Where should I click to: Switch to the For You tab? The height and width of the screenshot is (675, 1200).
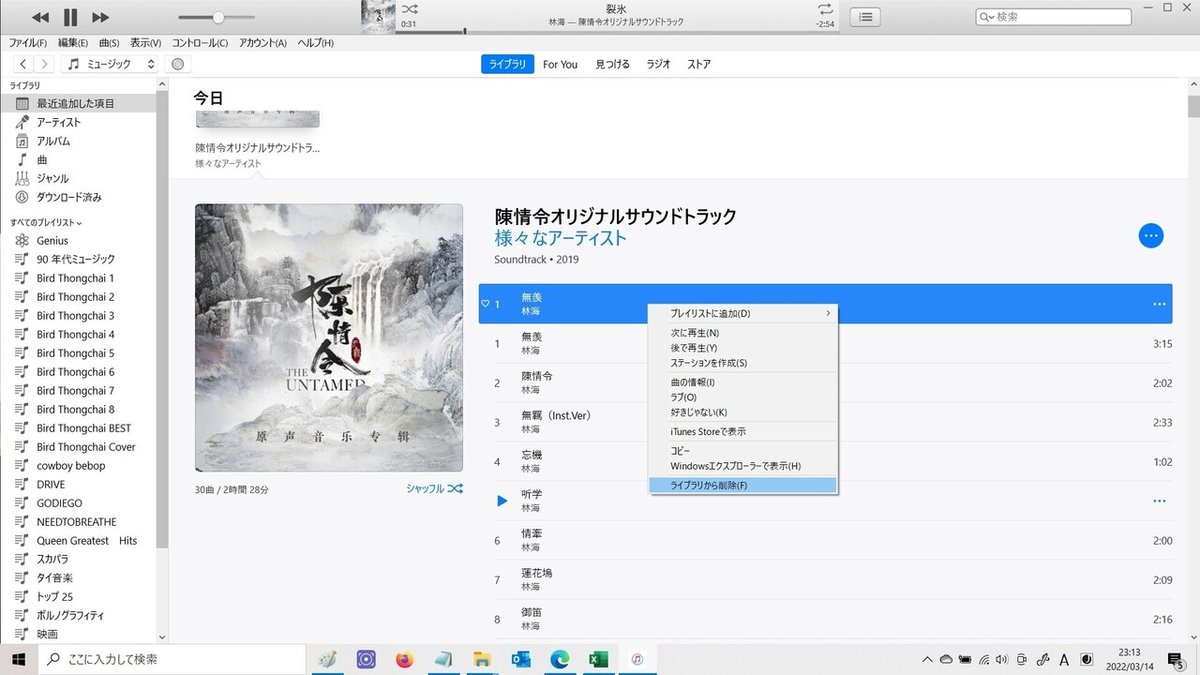pos(560,64)
